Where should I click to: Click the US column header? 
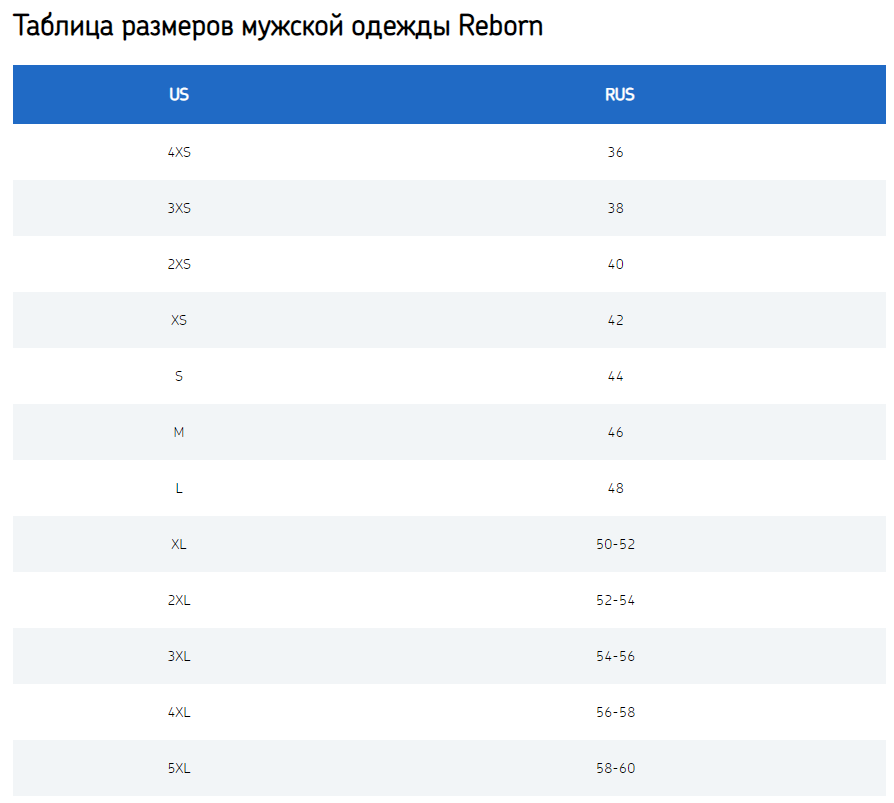coord(179,95)
